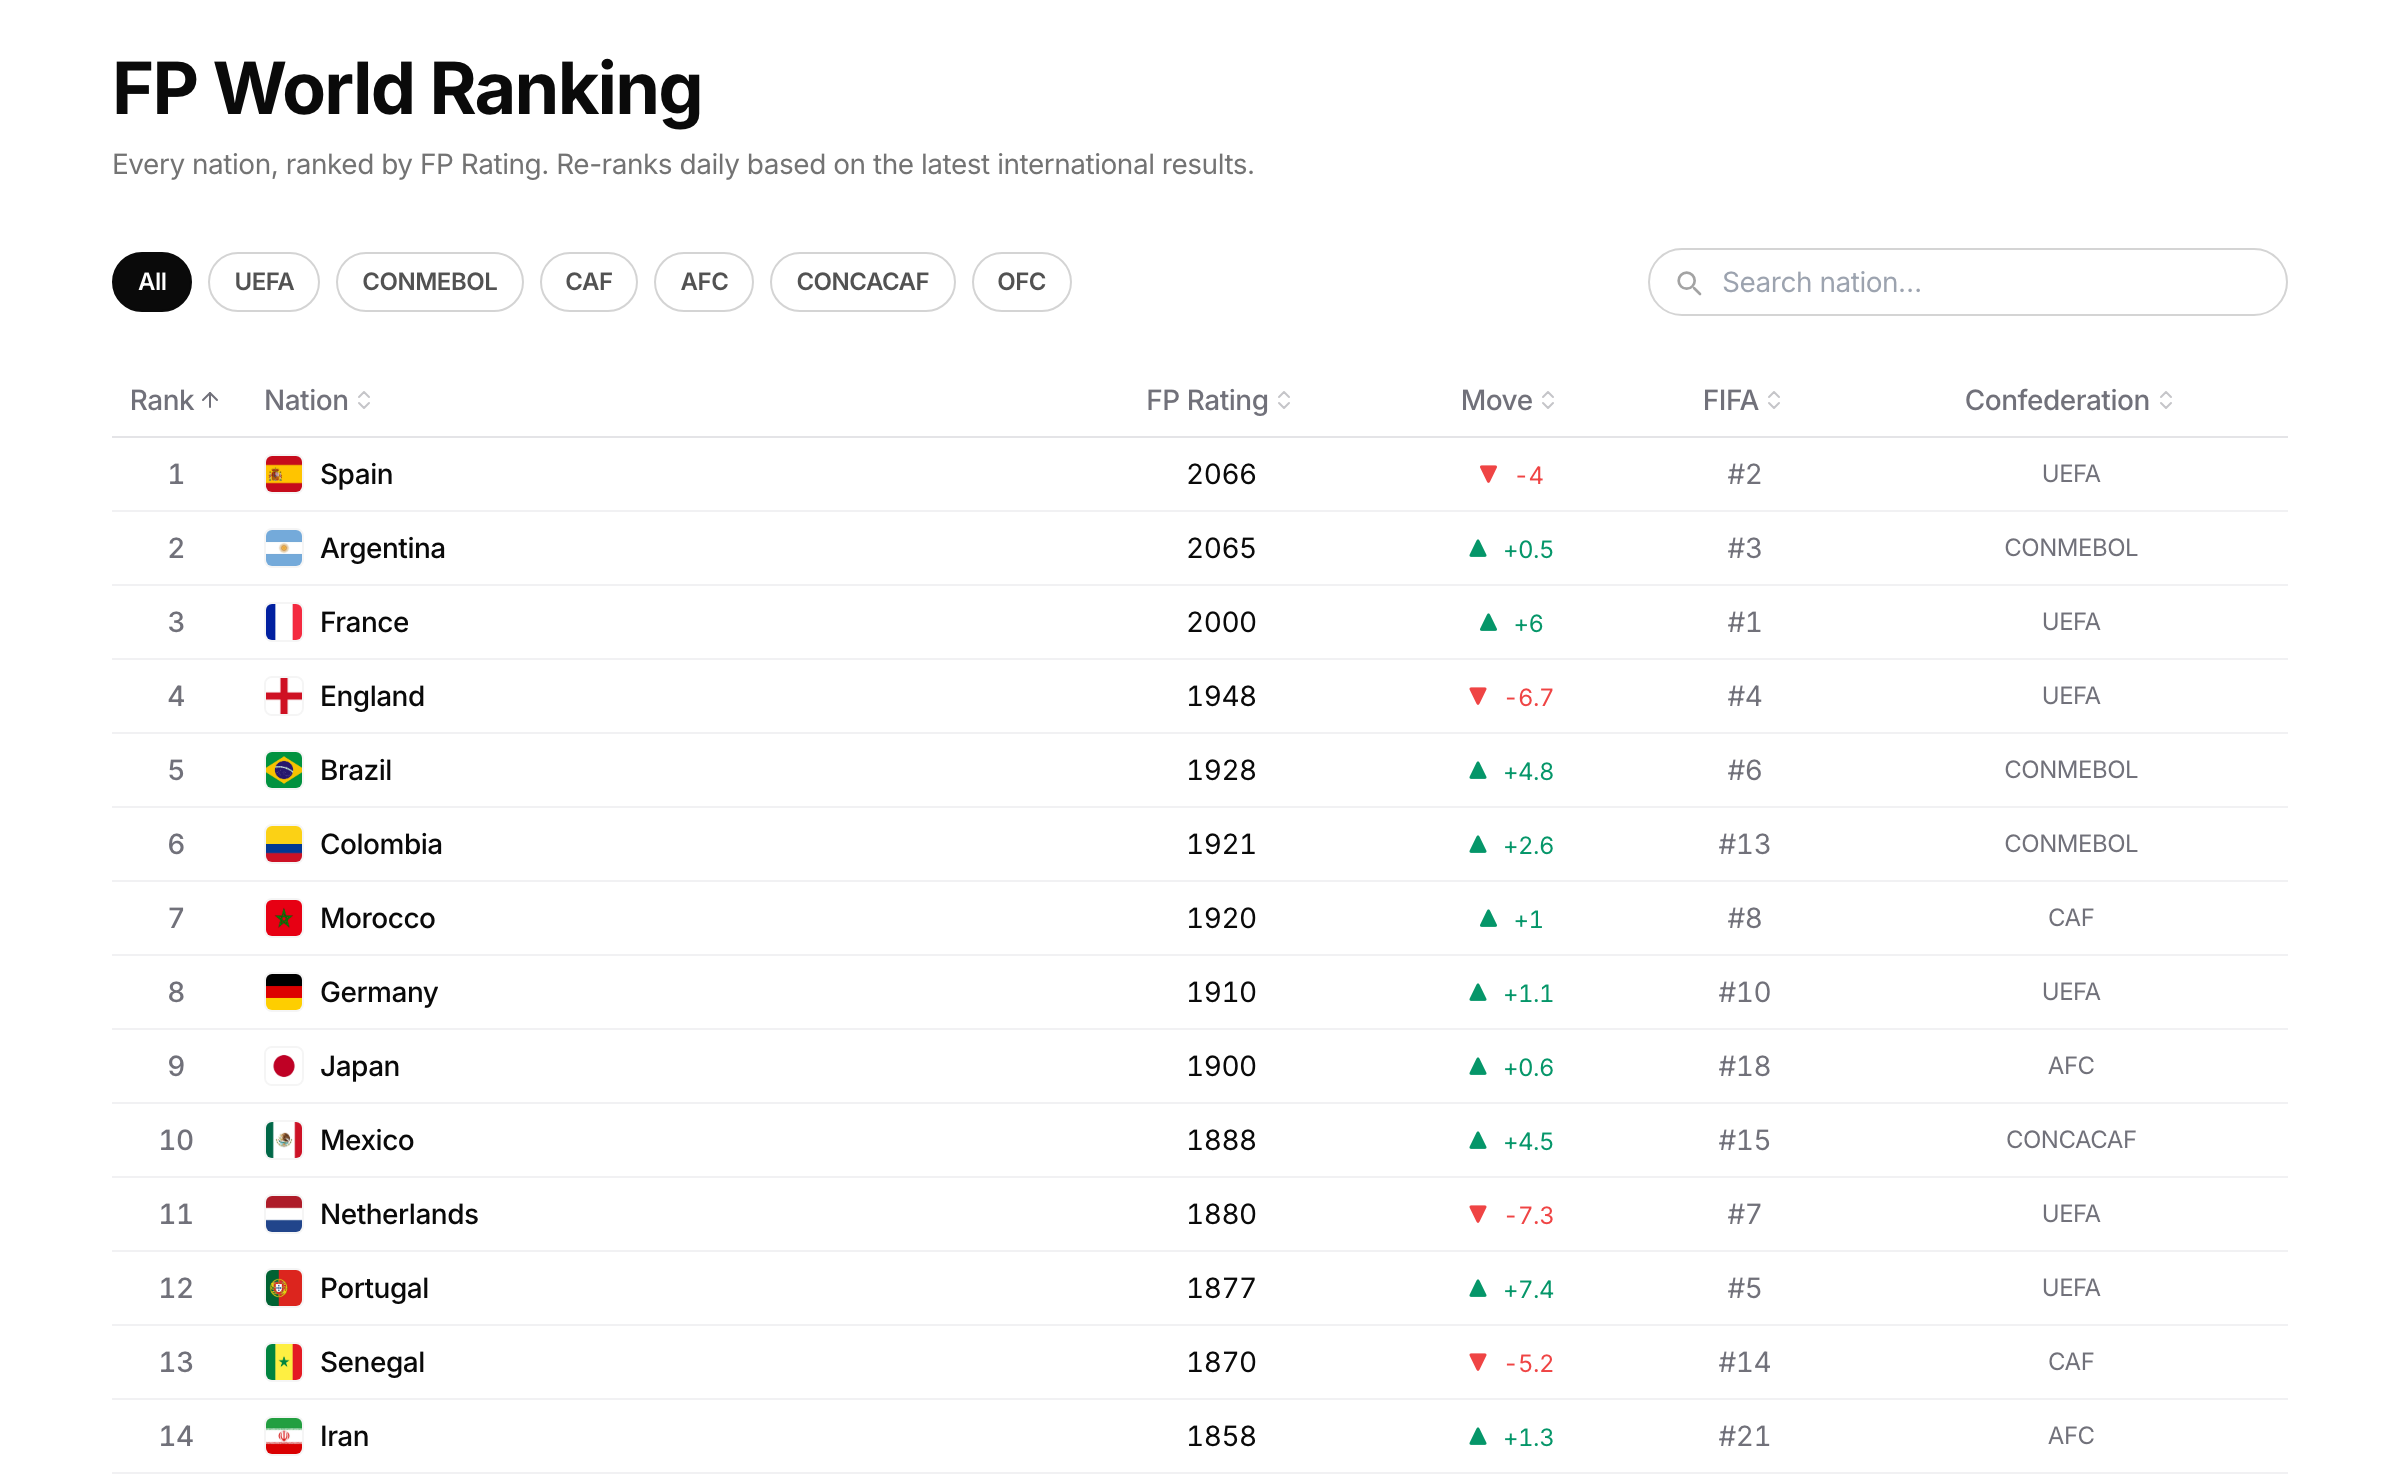Click the Japan flag icon
Screen dimensions: 2400x1484
point(284,1066)
